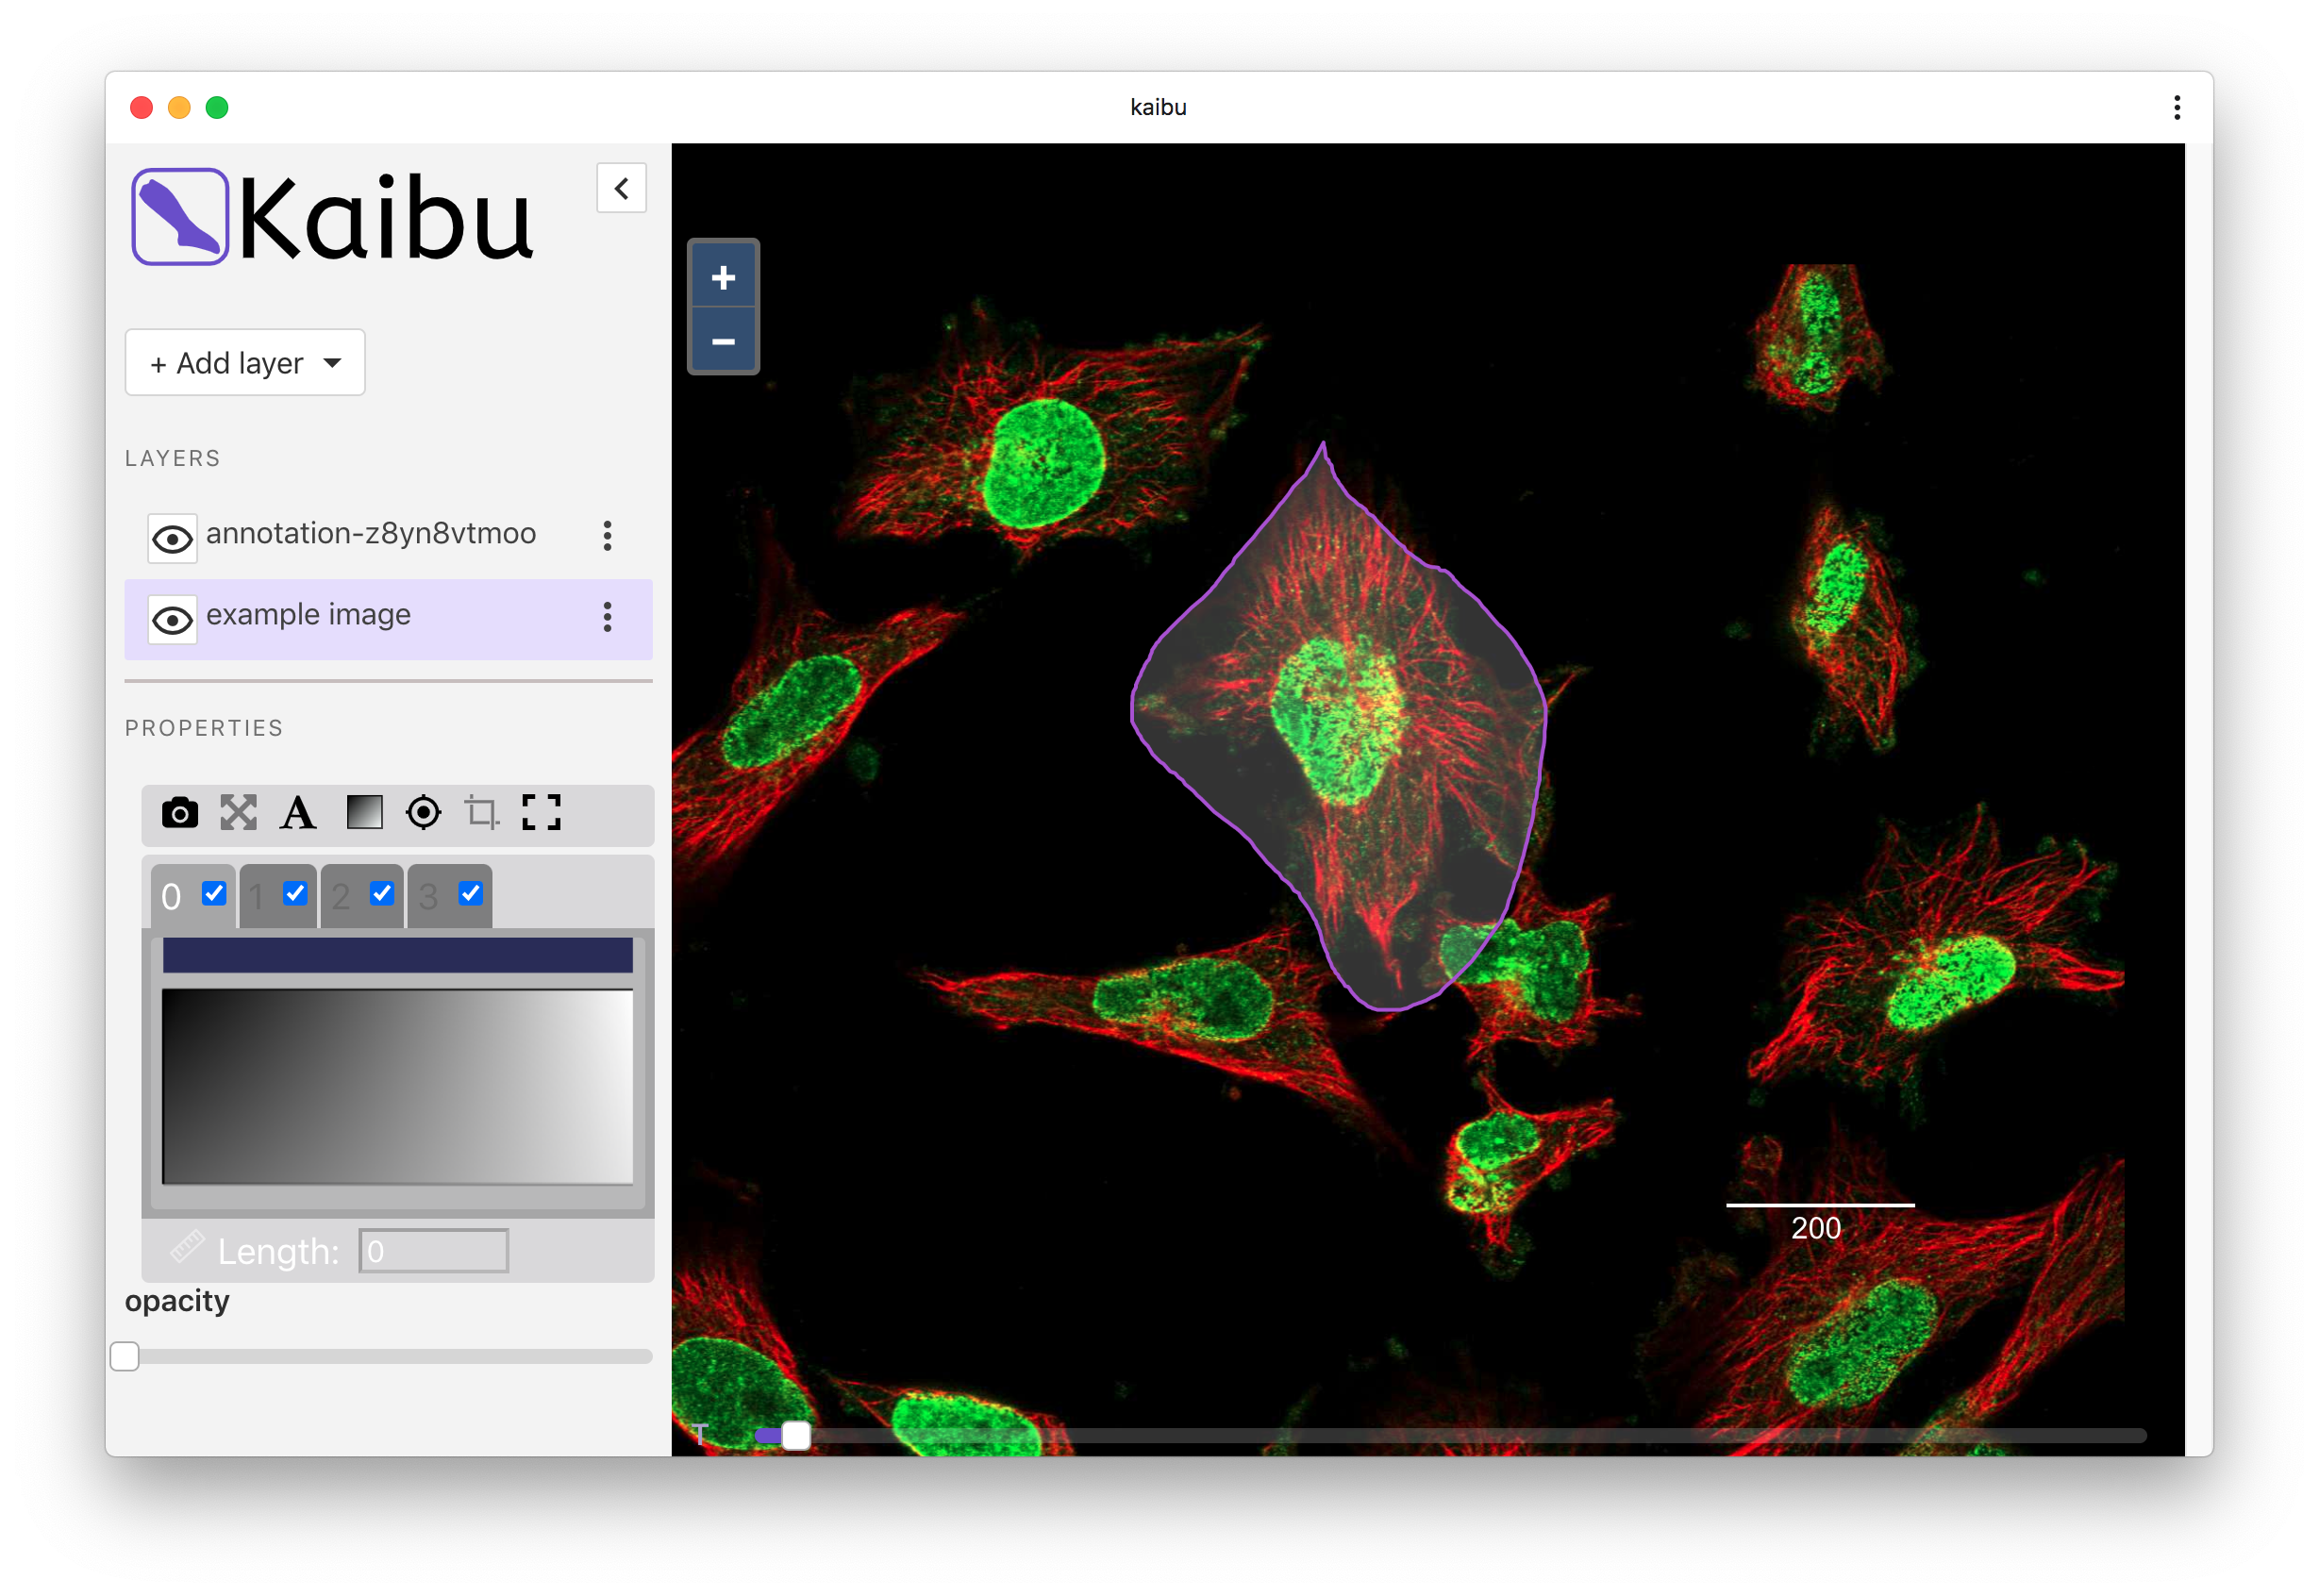The image size is (2319, 1596).
Task: Click the expand arrows icon in properties
Action: point(238,813)
